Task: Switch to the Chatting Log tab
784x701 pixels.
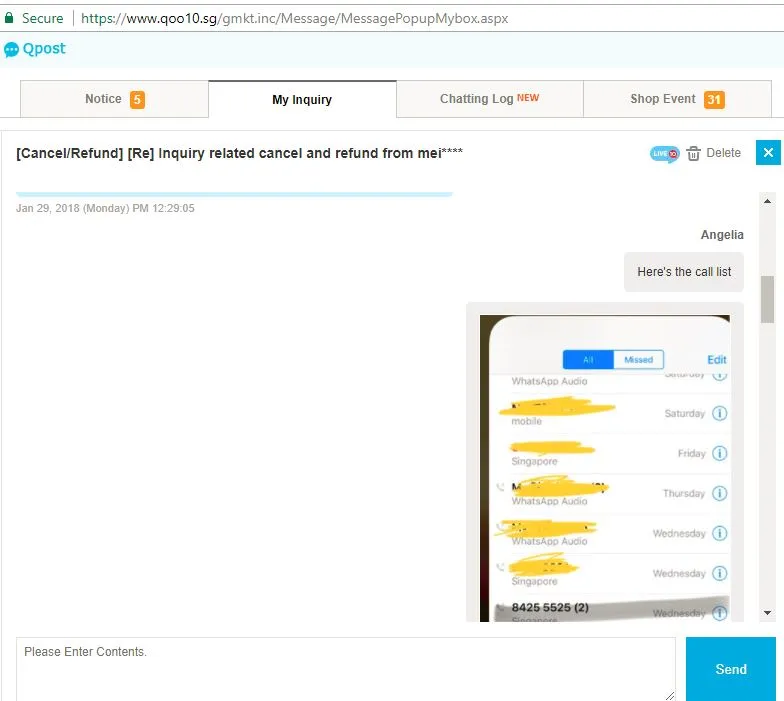Action: click(x=488, y=99)
